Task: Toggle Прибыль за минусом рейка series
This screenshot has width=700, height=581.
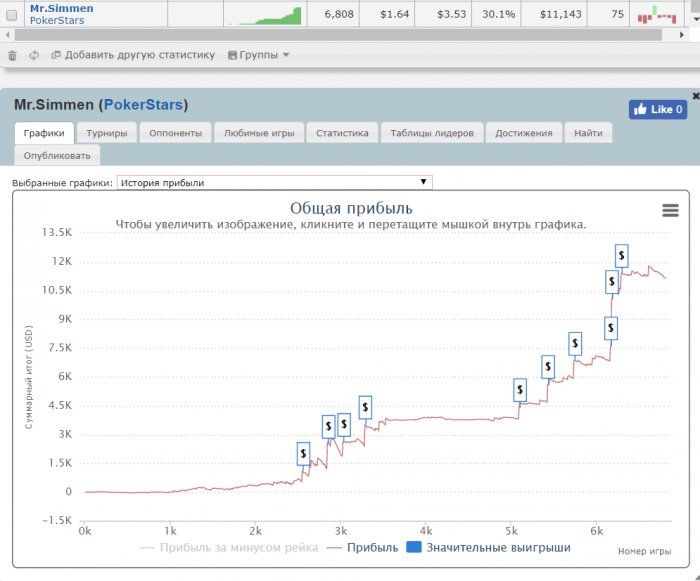Action: pos(230,548)
